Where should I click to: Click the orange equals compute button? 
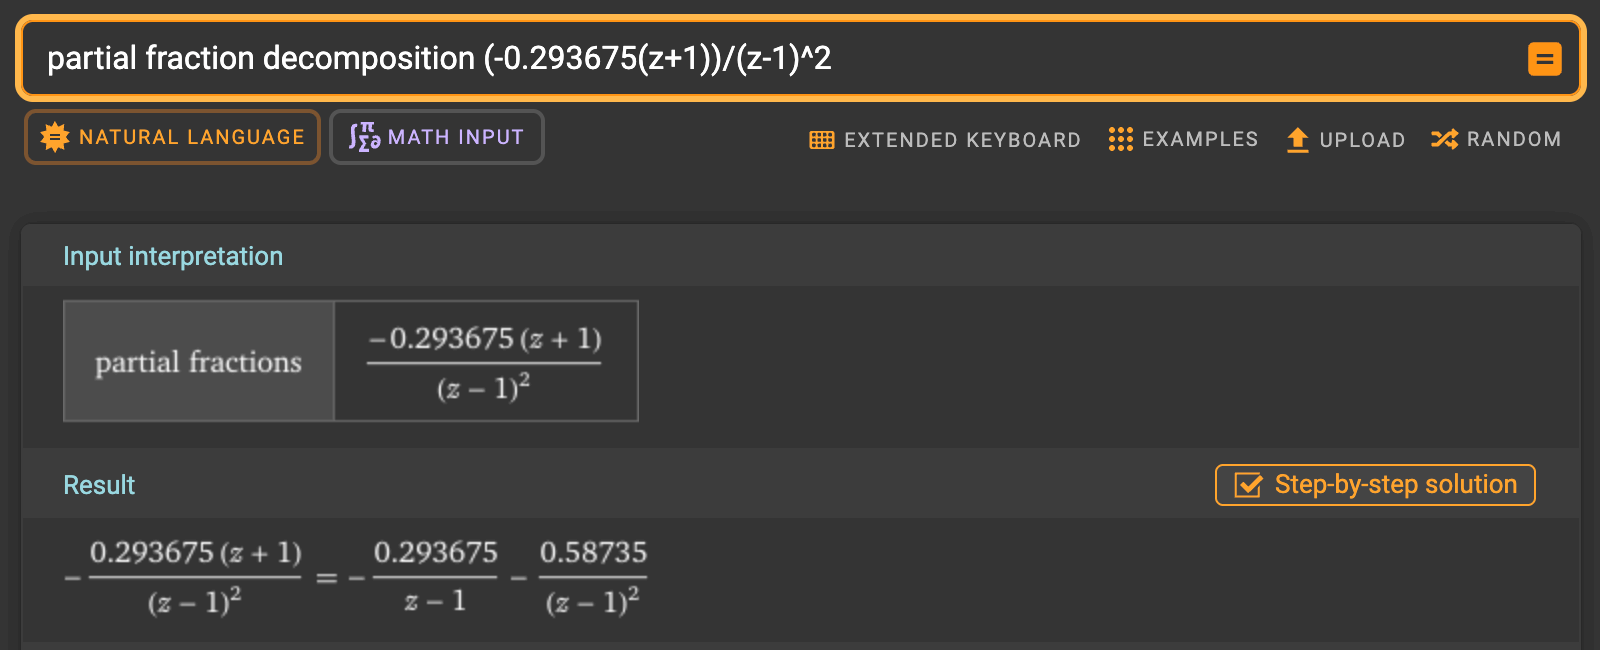point(1544,59)
